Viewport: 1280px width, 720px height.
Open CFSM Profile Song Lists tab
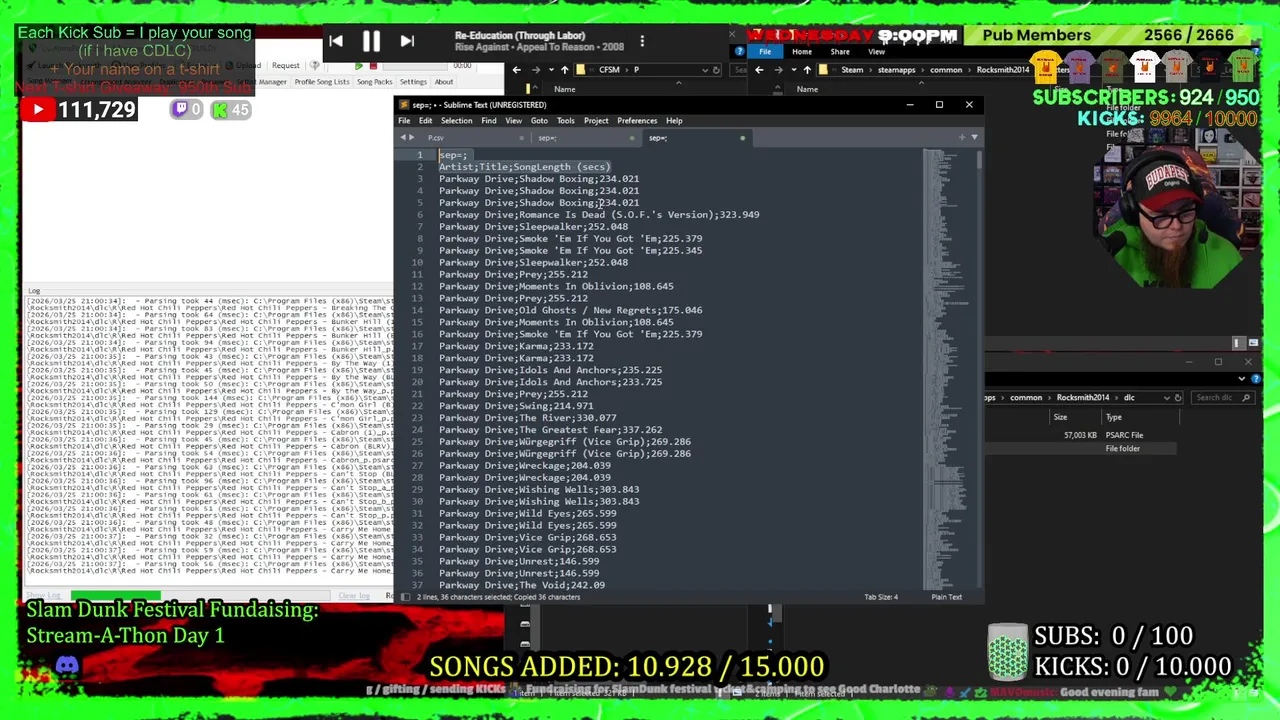point(321,82)
